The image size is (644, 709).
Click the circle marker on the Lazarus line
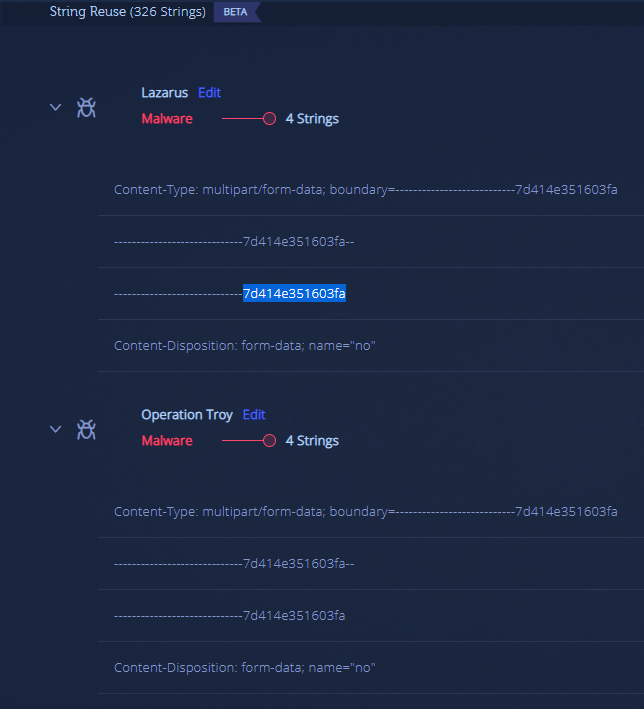click(269, 119)
